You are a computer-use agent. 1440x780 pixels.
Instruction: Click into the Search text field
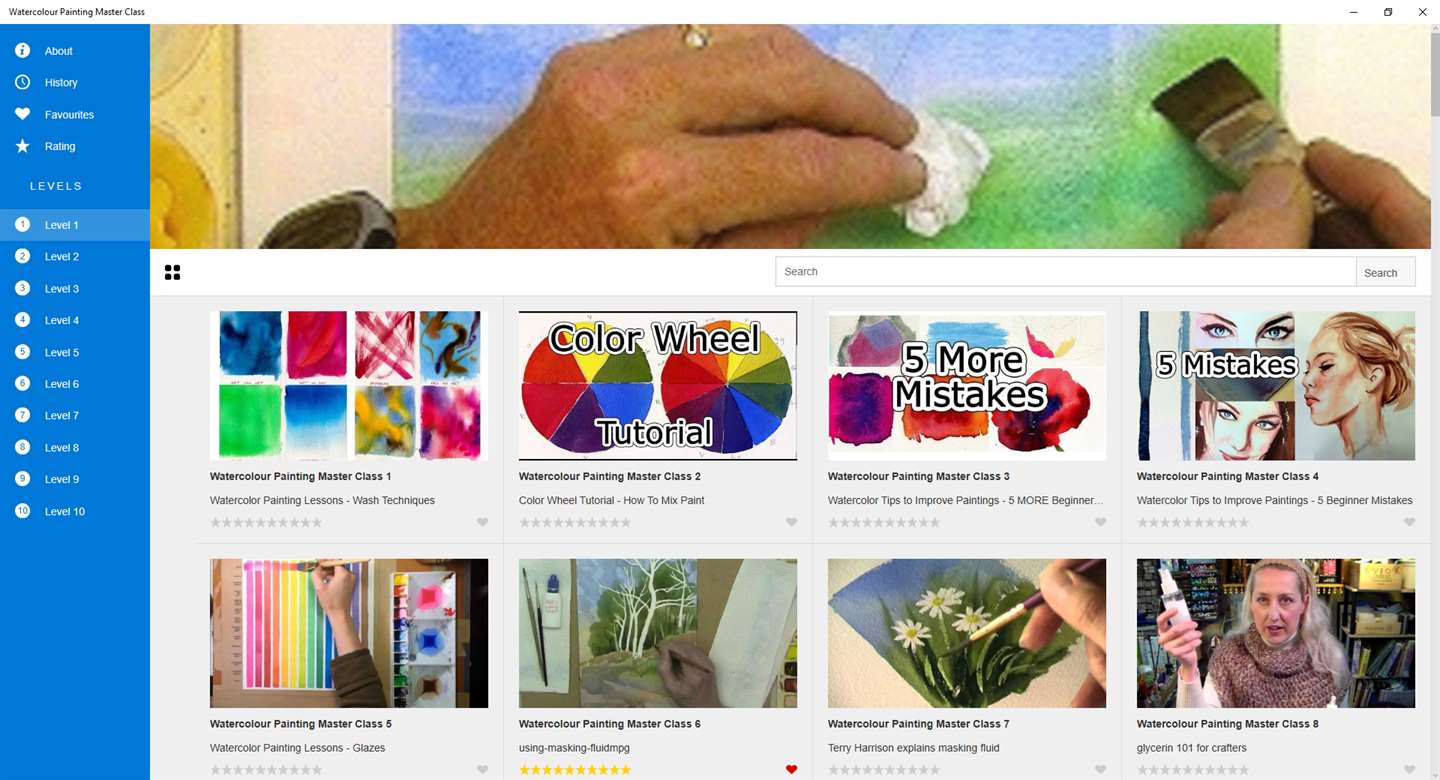click(x=1065, y=272)
